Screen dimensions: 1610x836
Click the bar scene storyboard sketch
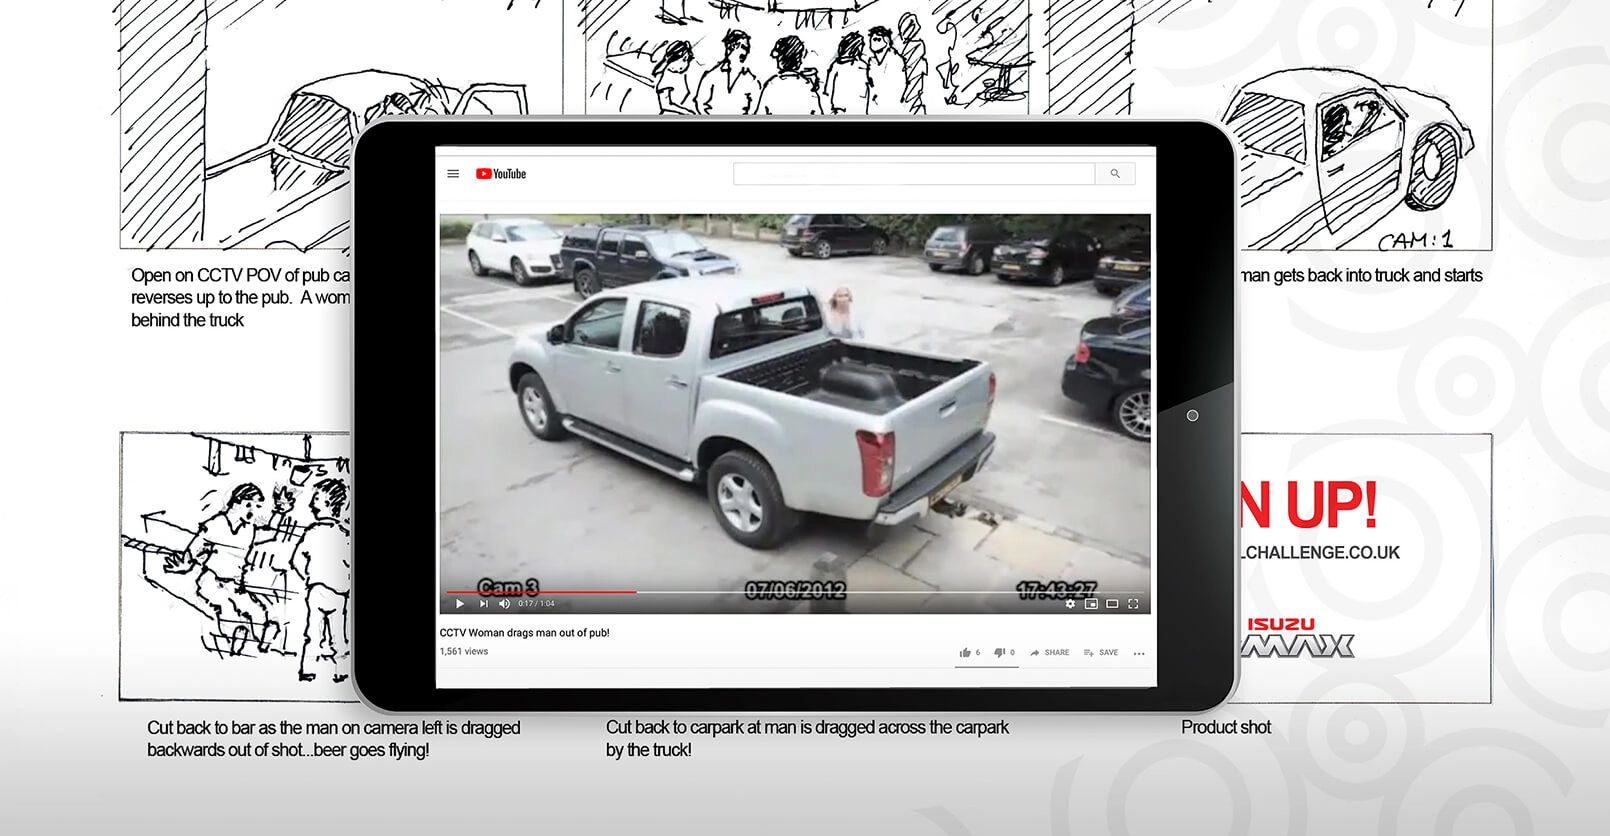(x=236, y=566)
